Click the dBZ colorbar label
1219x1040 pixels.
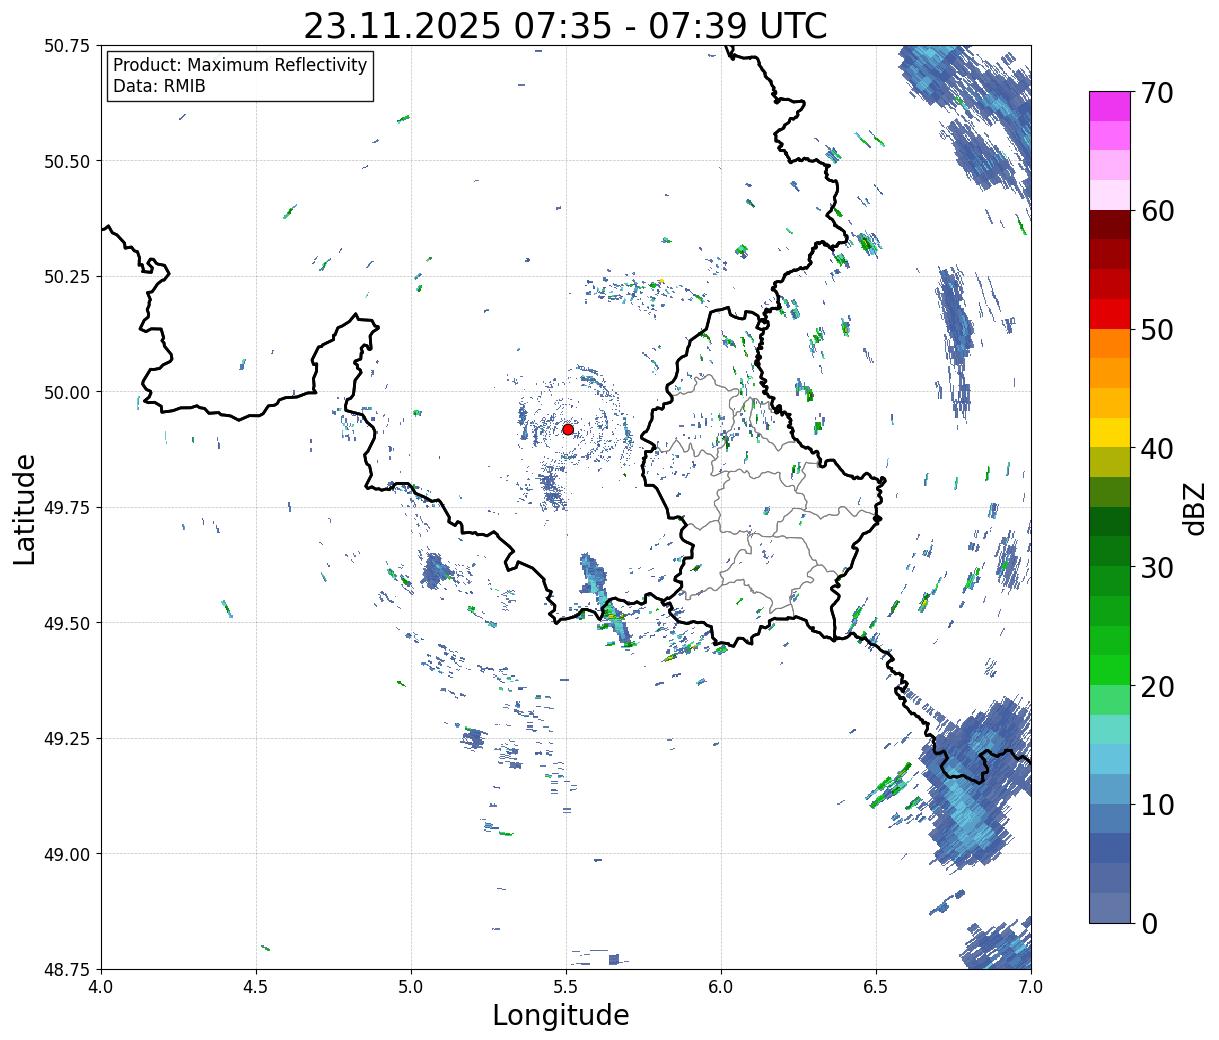[x=1194, y=508]
